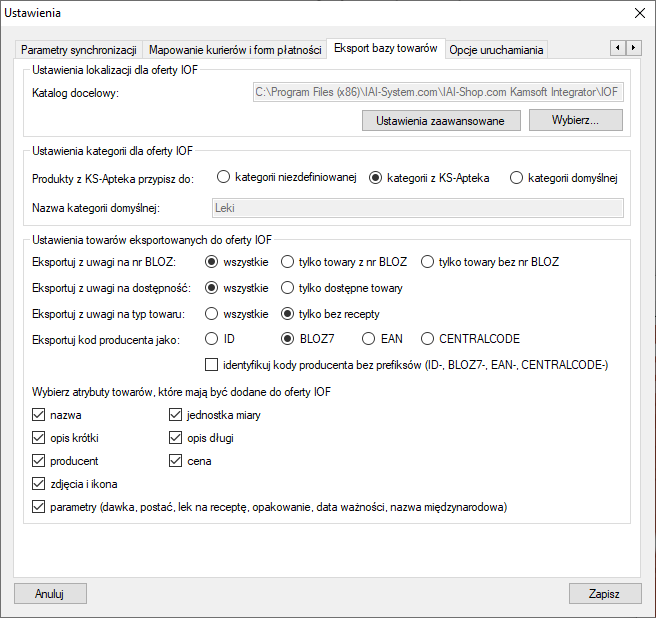
Task: Enable identyfikuj kody producenta bez prefiksów
Action: pyautogui.click(x=211, y=365)
